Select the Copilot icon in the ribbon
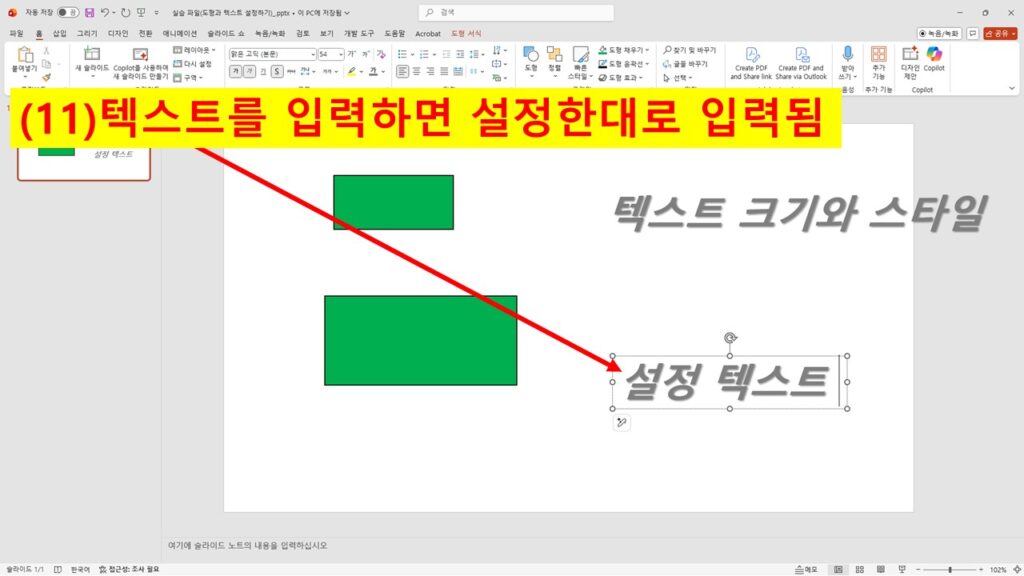 point(934,60)
